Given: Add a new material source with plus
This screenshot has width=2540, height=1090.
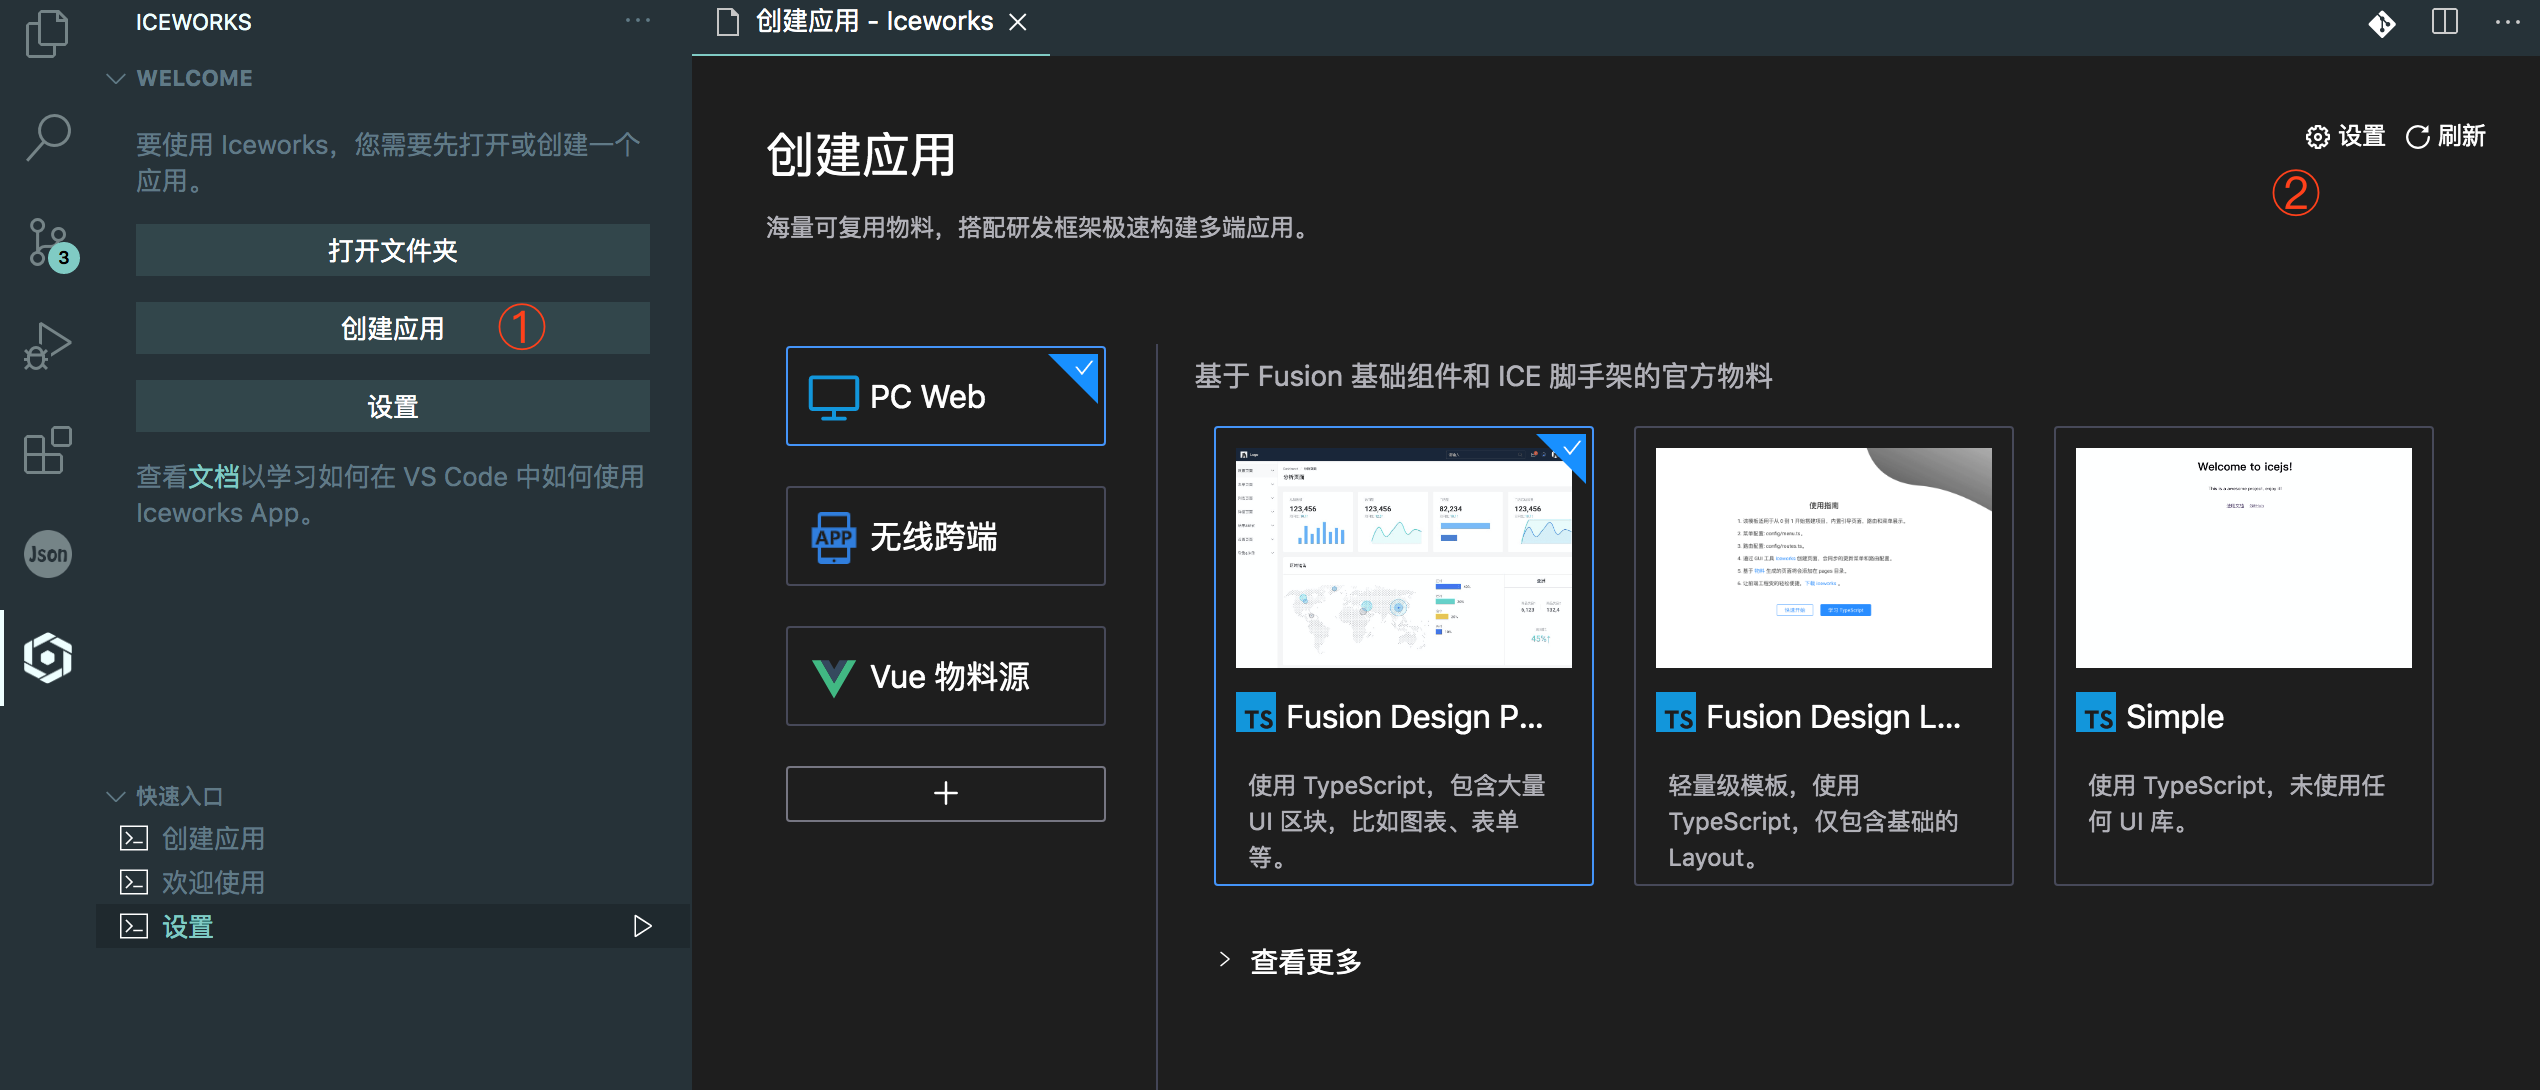Looking at the screenshot, I should (x=945, y=794).
